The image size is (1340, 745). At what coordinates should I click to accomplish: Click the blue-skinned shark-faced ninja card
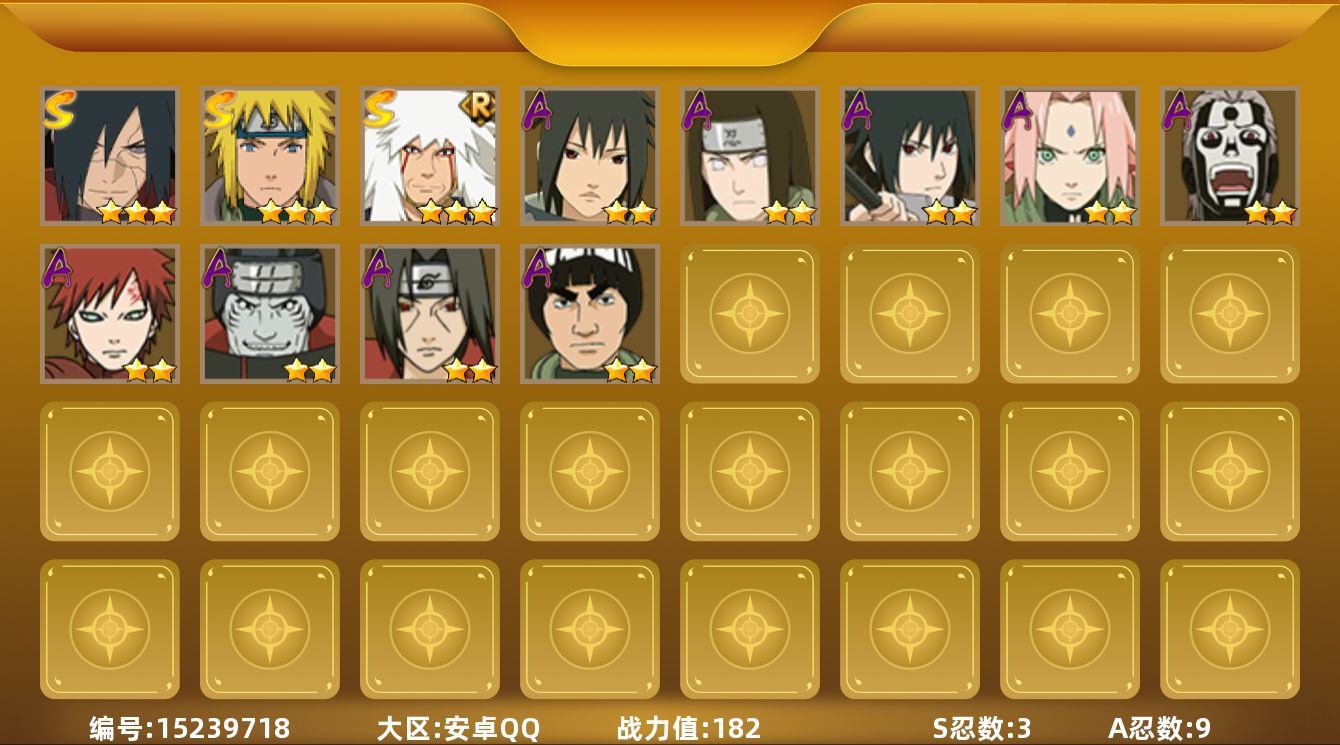270,314
